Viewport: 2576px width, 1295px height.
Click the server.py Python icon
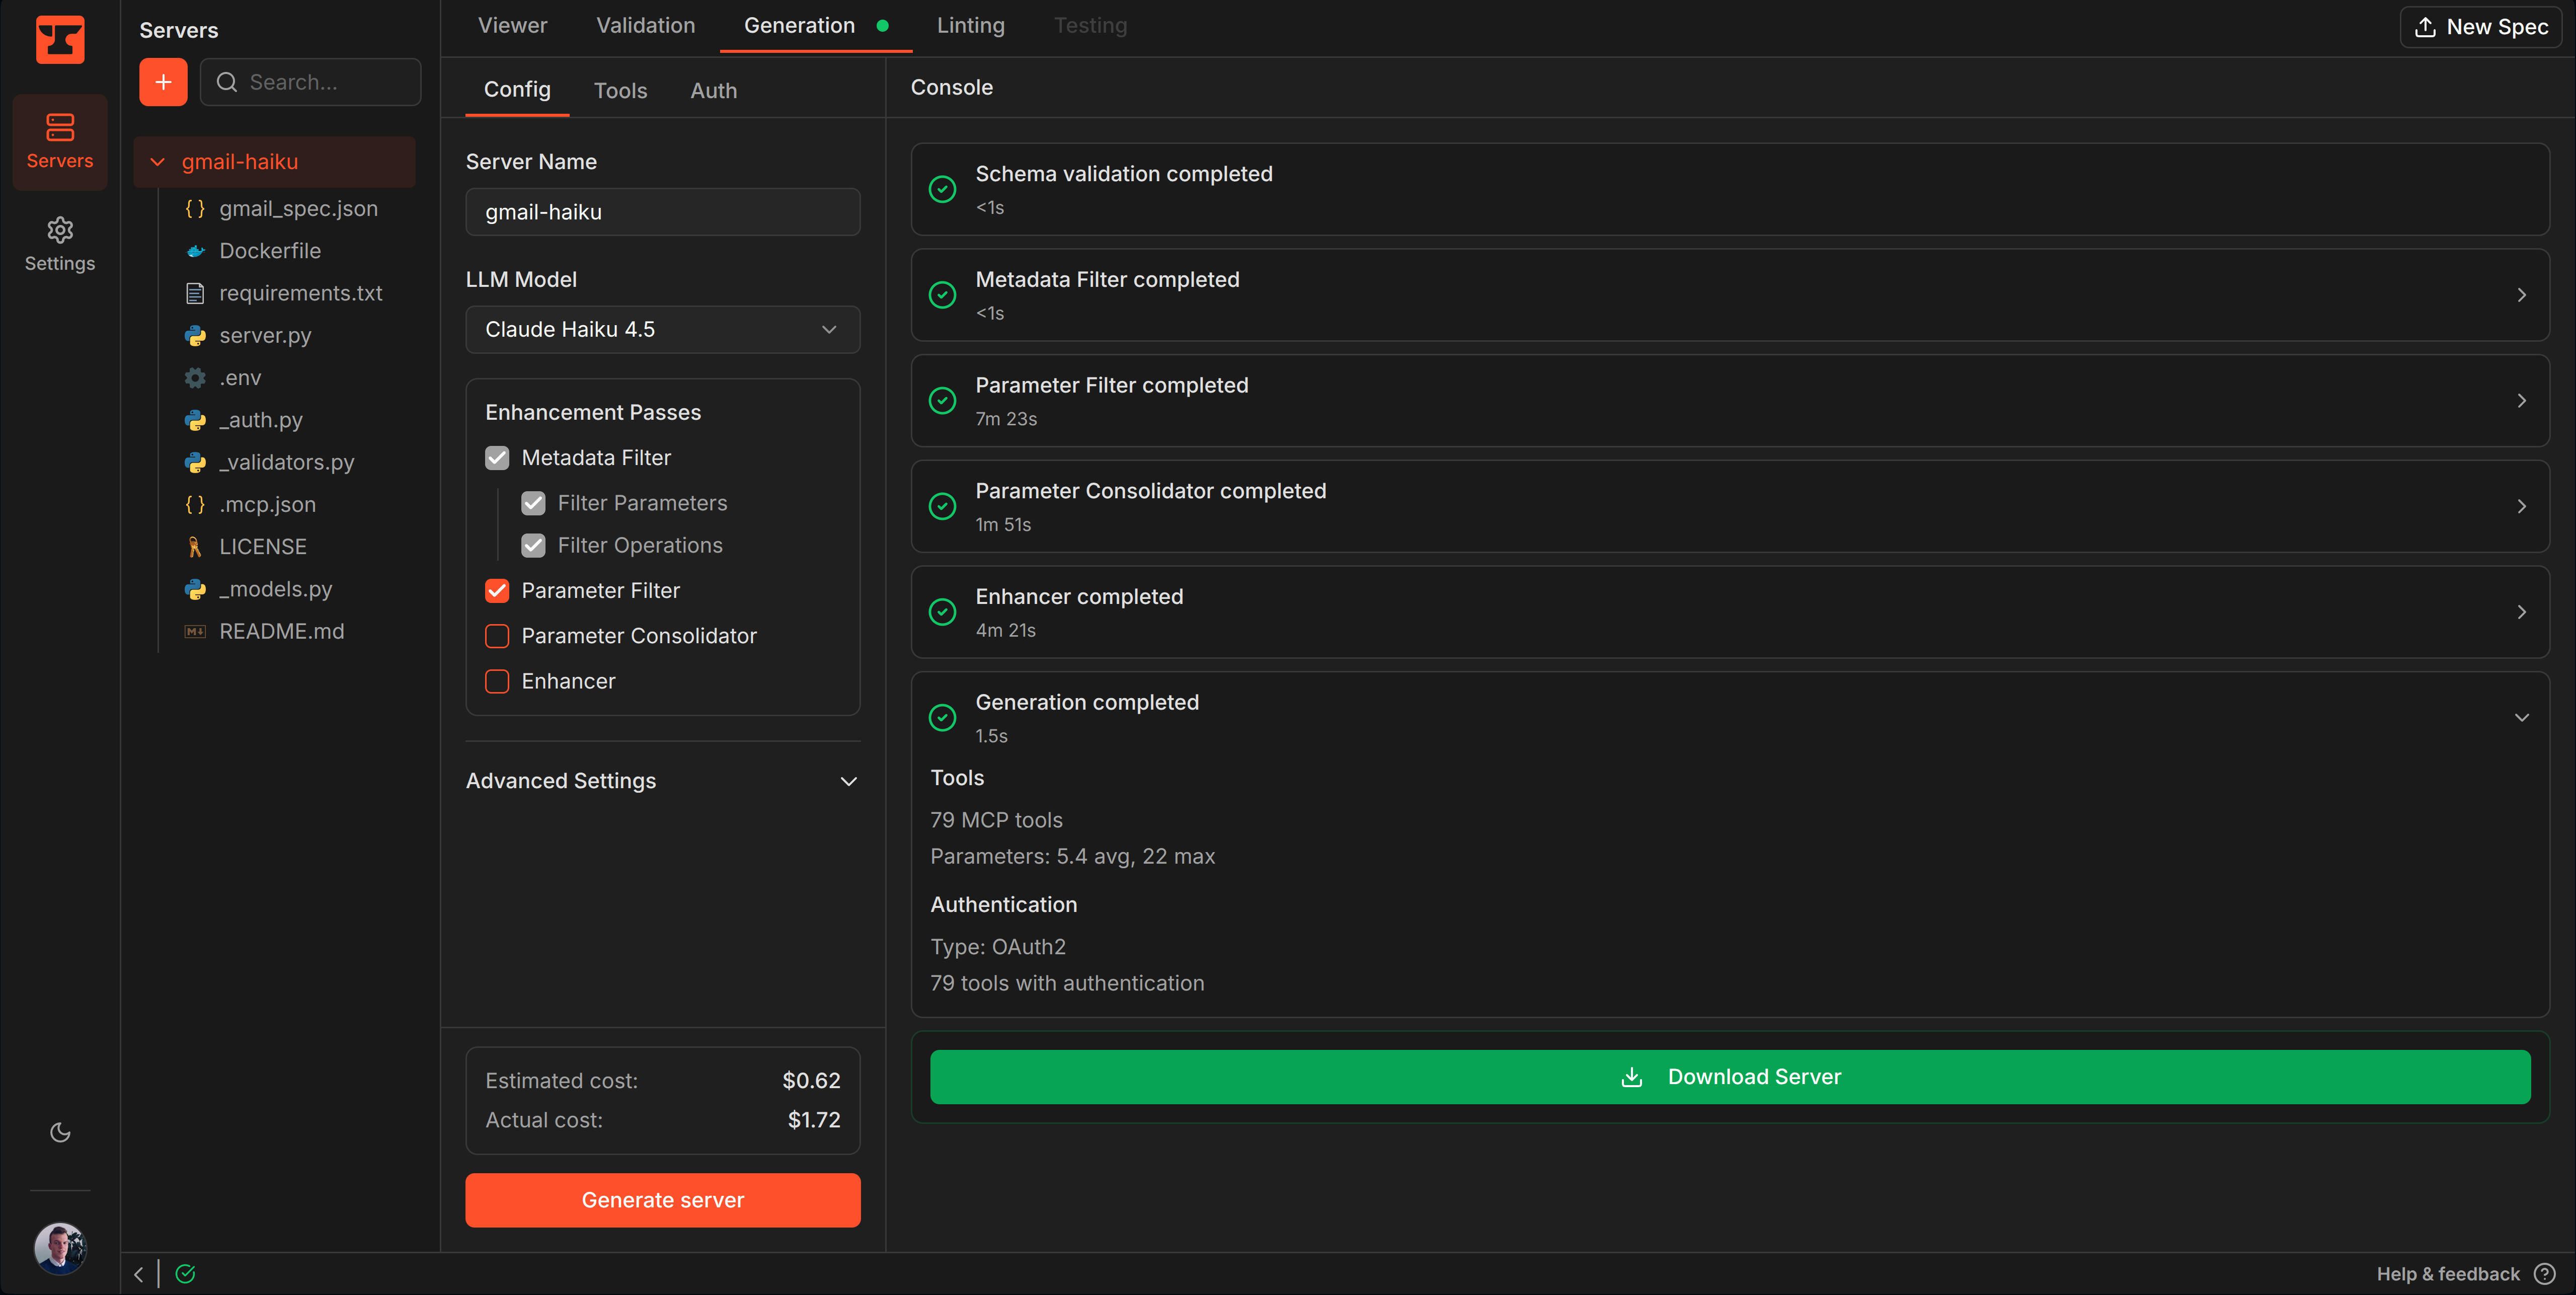[x=195, y=336]
